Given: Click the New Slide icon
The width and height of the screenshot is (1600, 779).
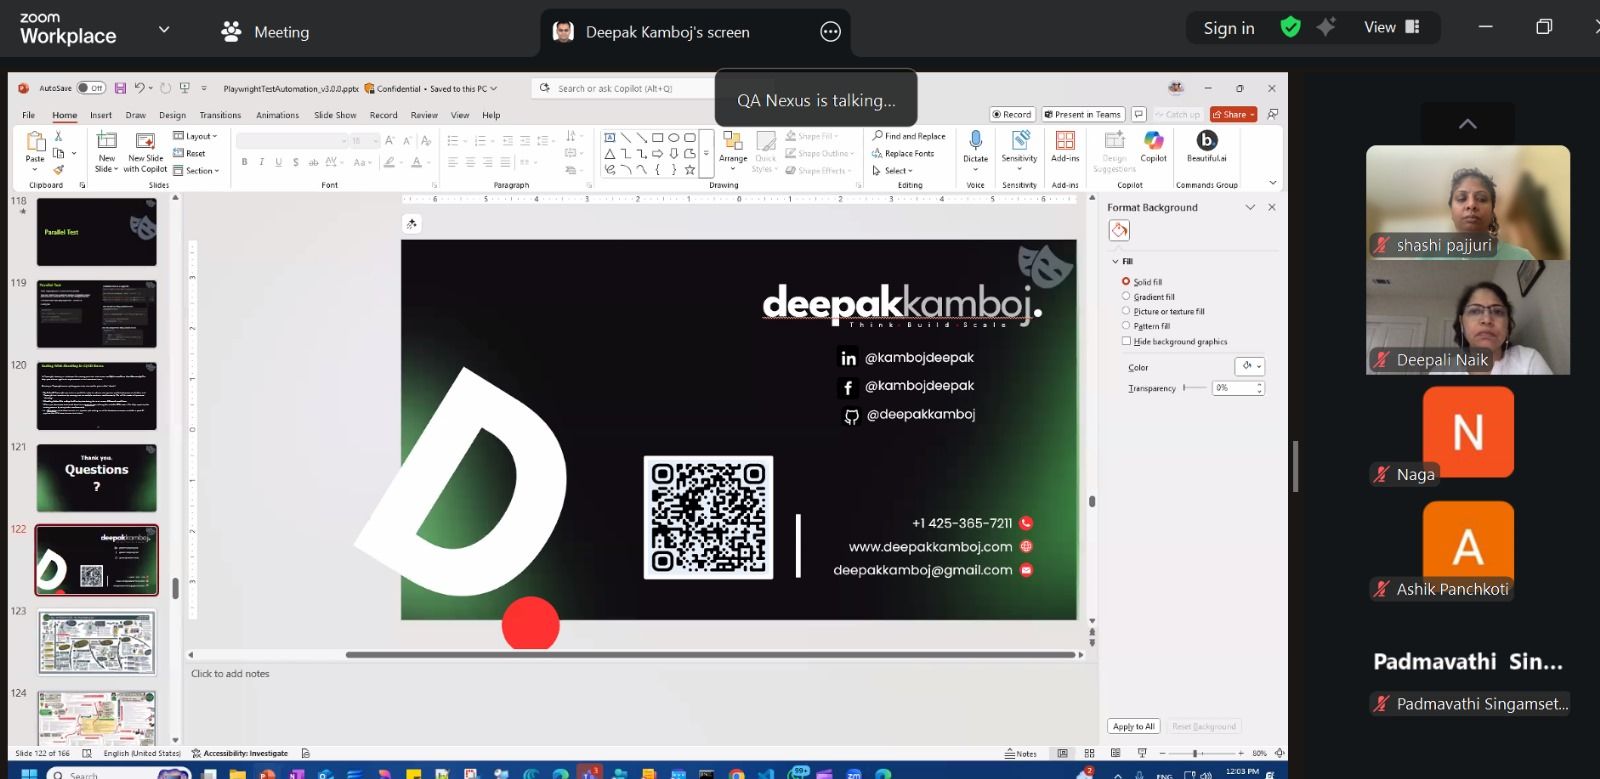Looking at the screenshot, I should (x=106, y=141).
